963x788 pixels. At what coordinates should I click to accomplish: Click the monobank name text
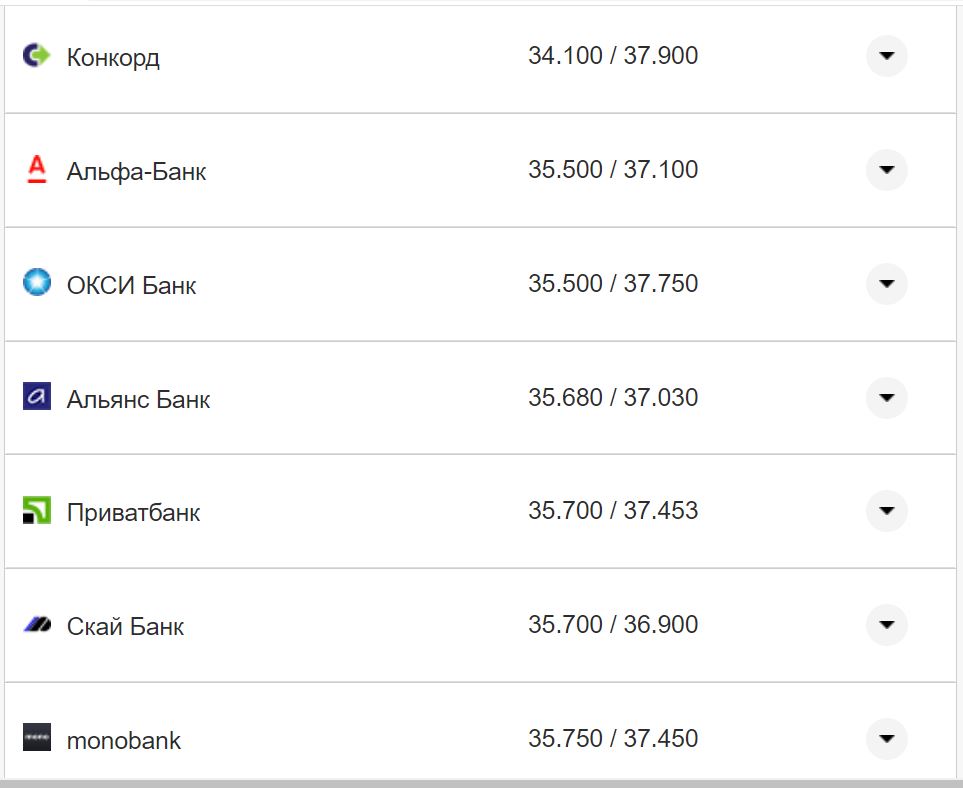point(124,741)
